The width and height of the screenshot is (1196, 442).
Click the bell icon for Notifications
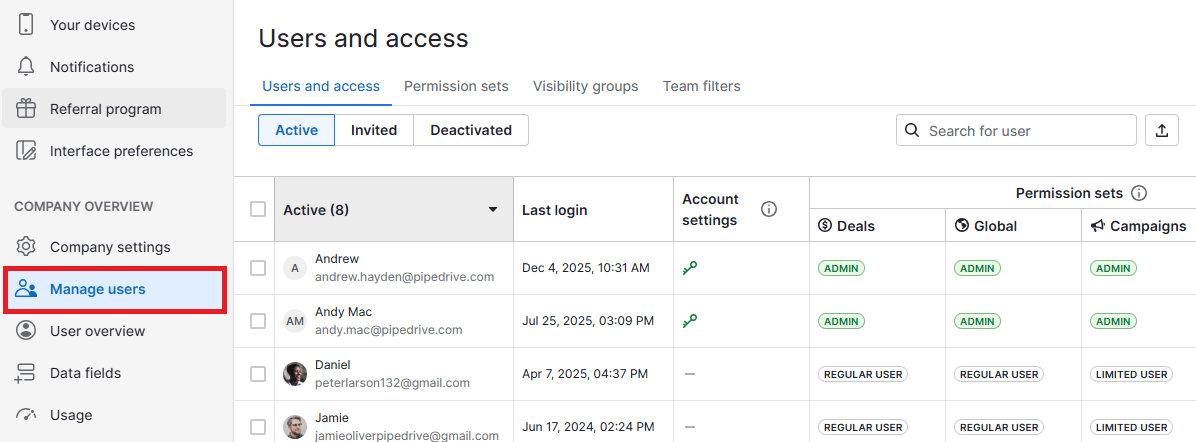point(26,67)
